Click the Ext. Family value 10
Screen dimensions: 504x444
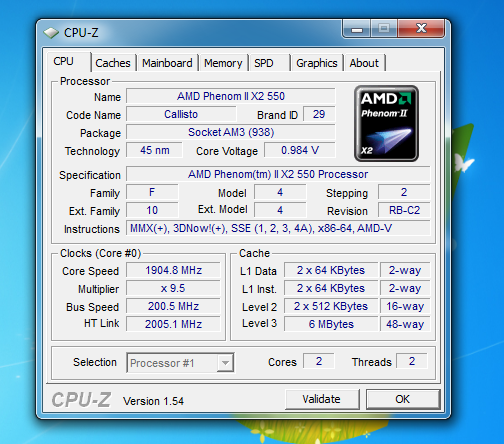(152, 210)
